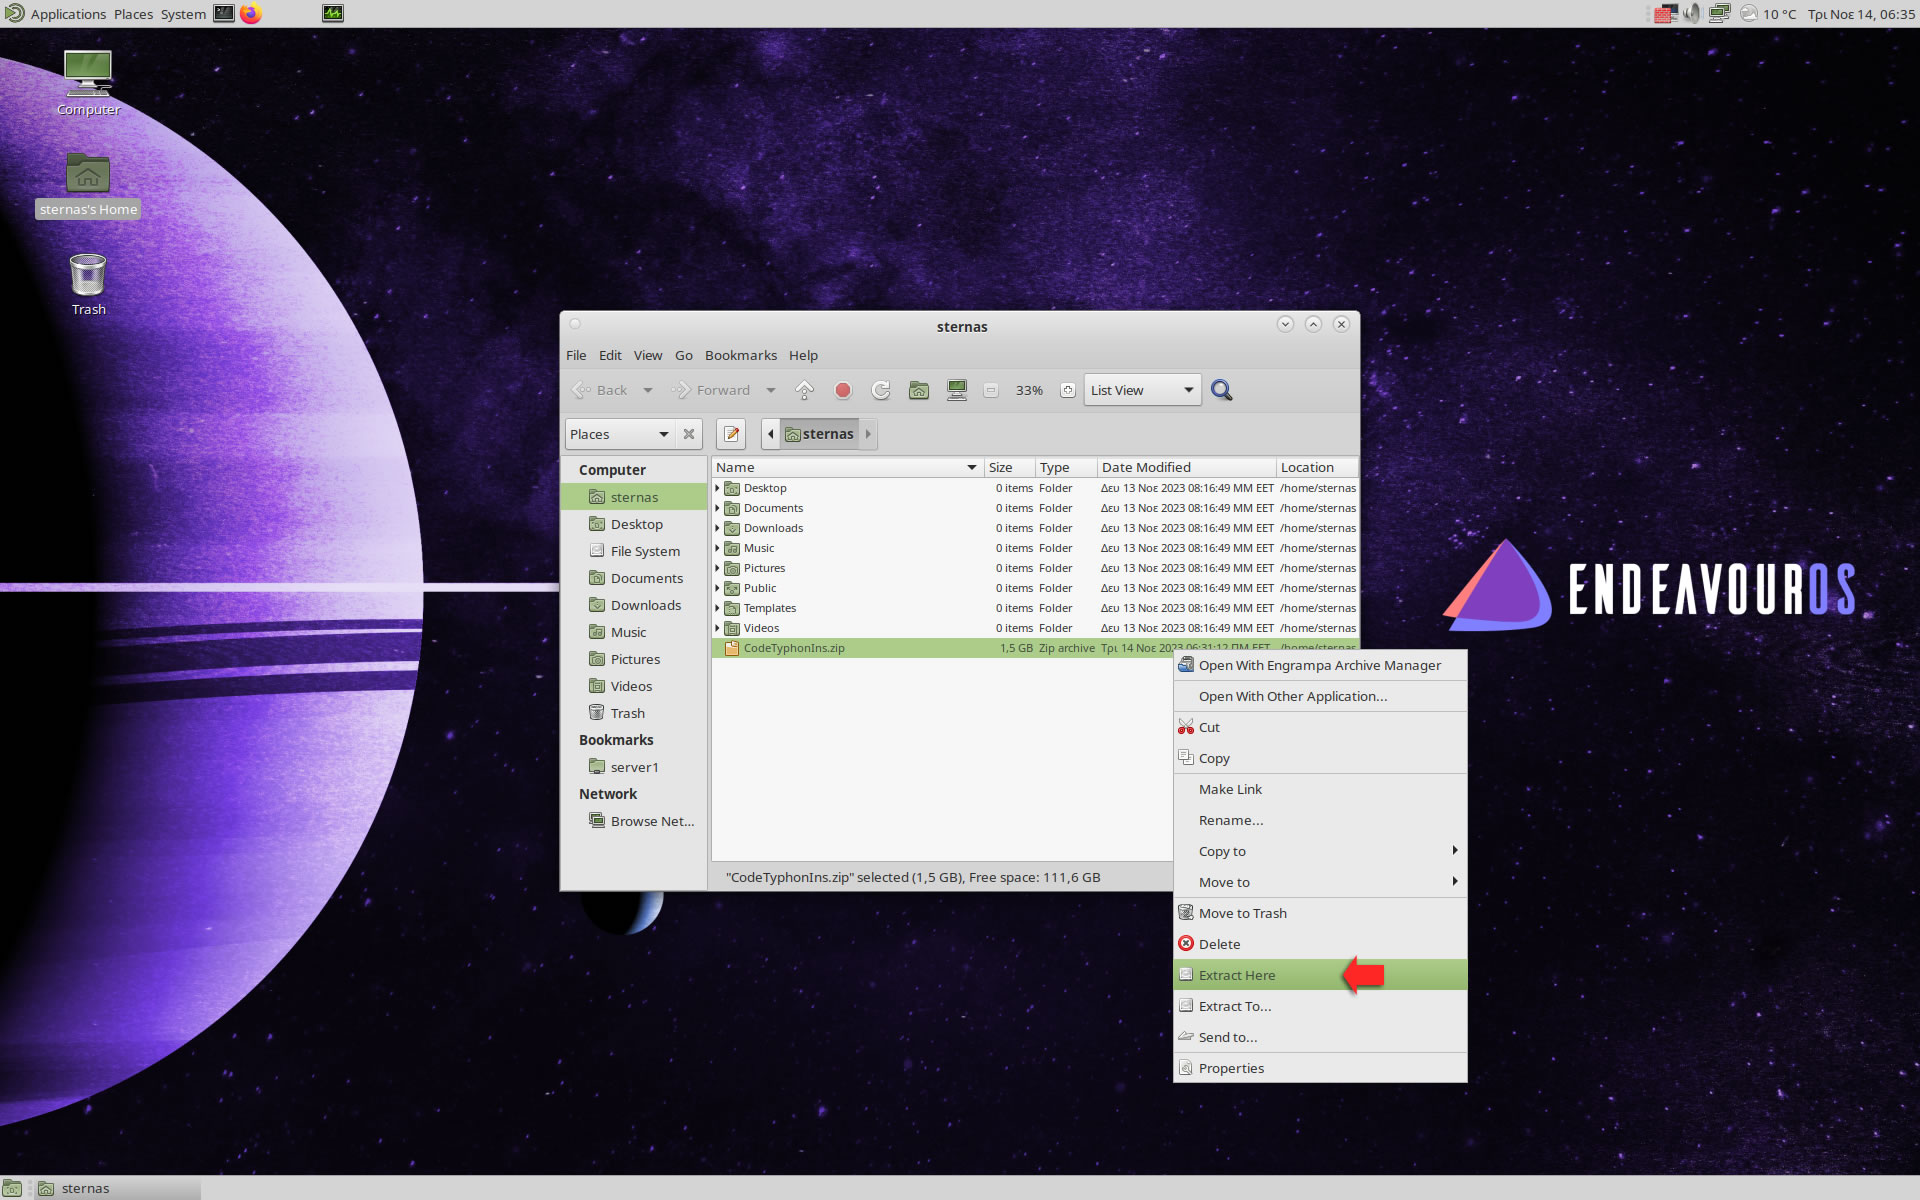This screenshot has height=1200, width=1920.
Task: Toggle the text location entry pencil icon
Action: pyautogui.click(x=731, y=434)
